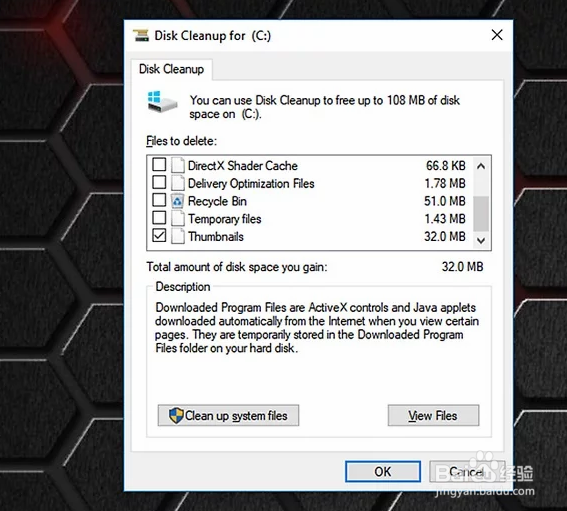Close the Disk Cleanup dialog
The image size is (567, 511).
click(497, 35)
